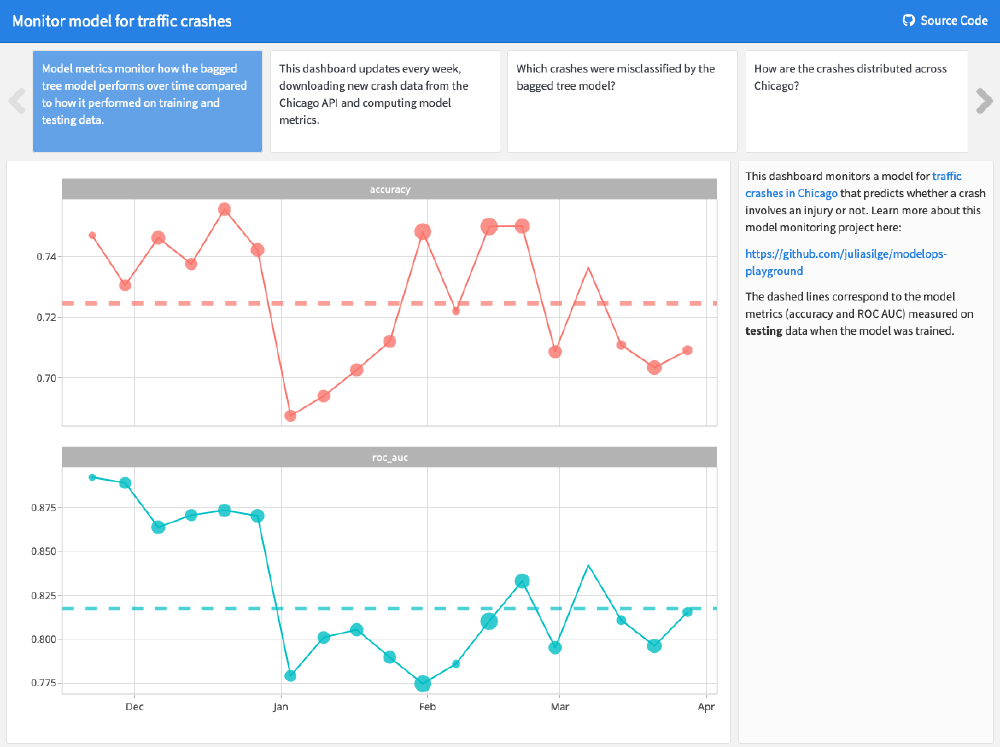Click the gray 'accuracy' chart title bar
The width and height of the screenshot is (1000, 747).
coord(389,187)
